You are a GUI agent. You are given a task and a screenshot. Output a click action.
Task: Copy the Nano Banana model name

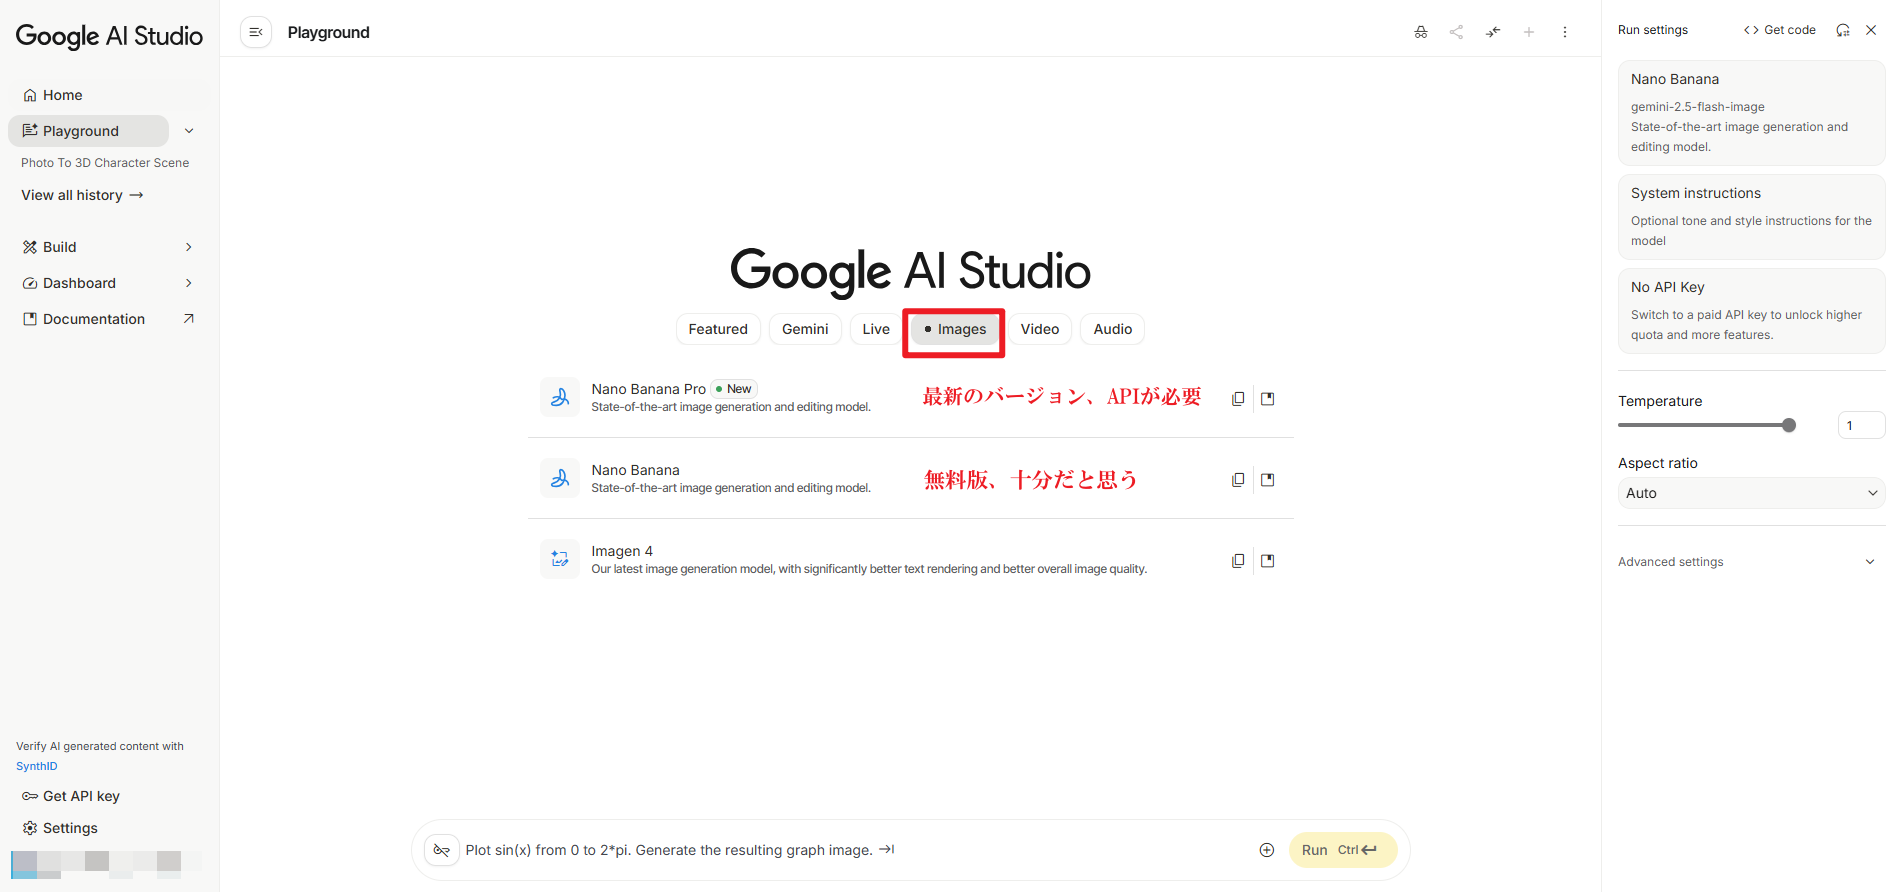pos(1238,479)
